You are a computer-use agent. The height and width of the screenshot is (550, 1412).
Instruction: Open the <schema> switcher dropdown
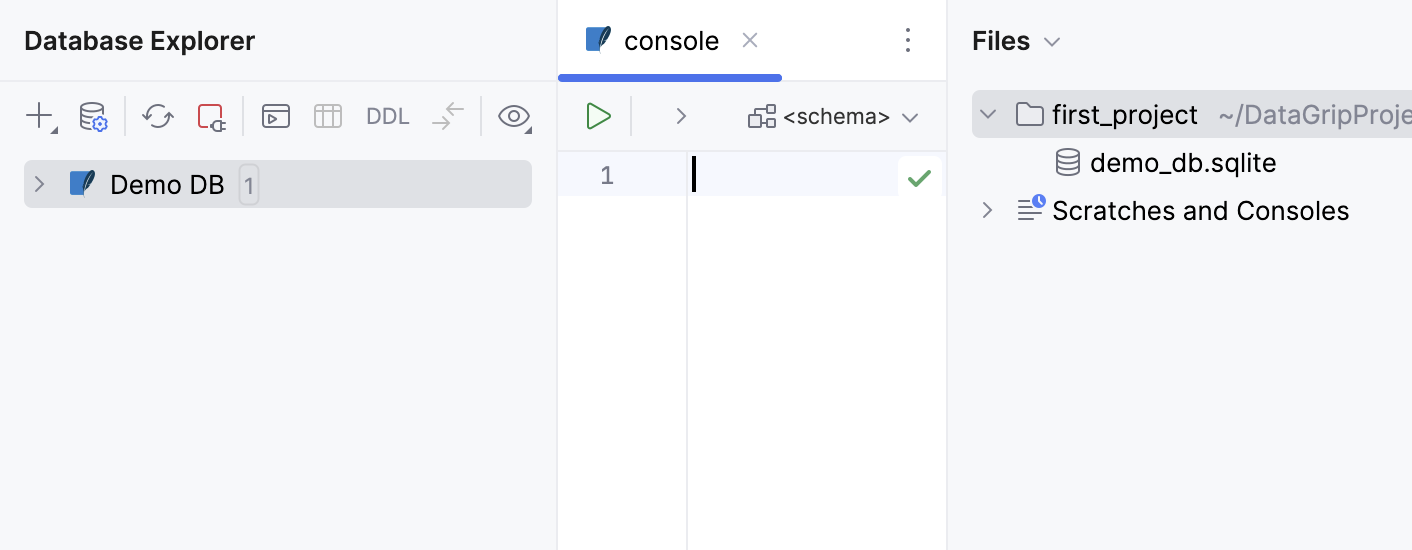click(x=833, y=116)
